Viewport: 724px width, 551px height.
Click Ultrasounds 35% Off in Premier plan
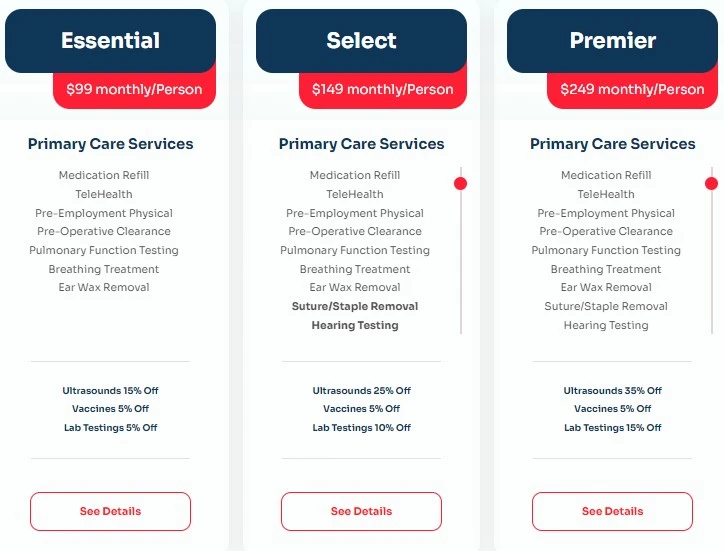[x=612, y=391]
